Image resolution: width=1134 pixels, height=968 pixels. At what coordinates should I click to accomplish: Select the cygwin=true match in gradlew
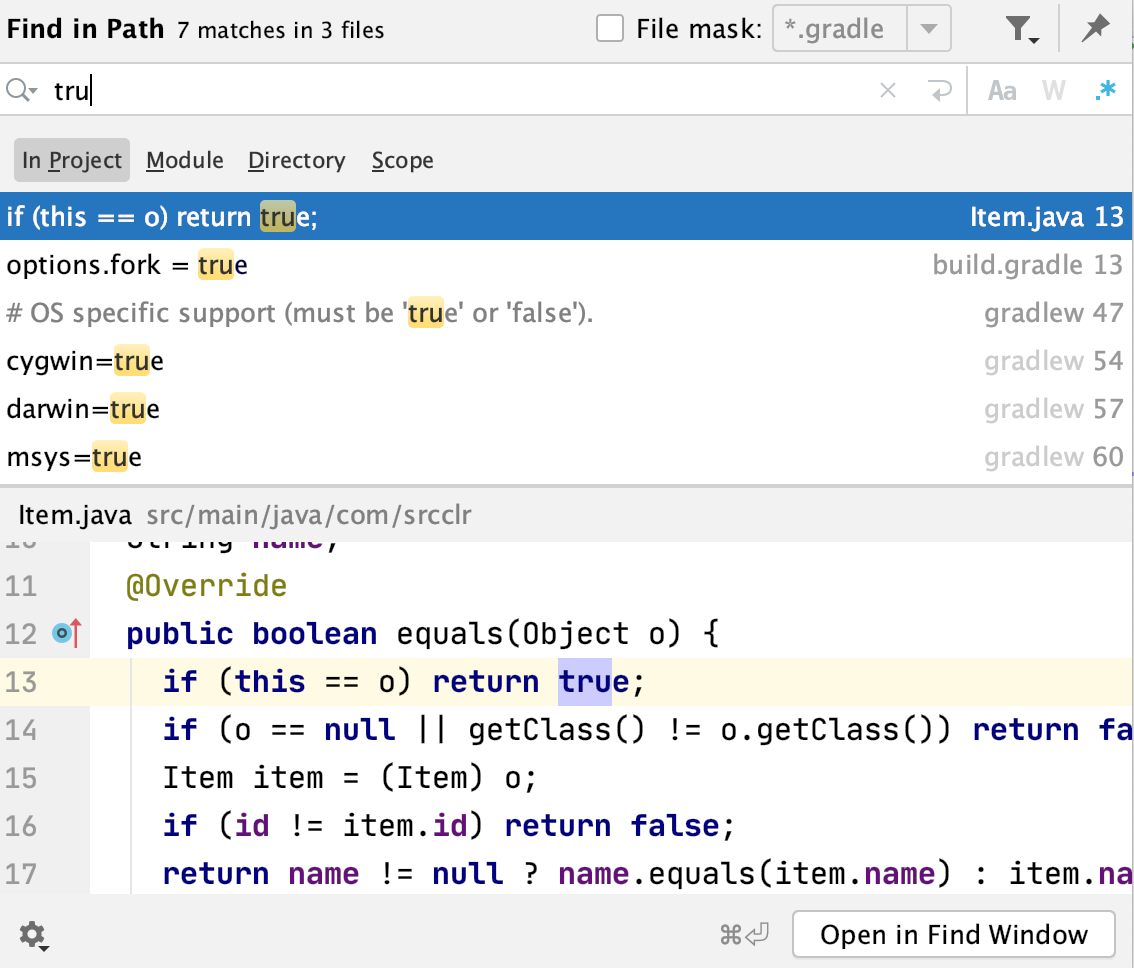click(x=400, y=361)
